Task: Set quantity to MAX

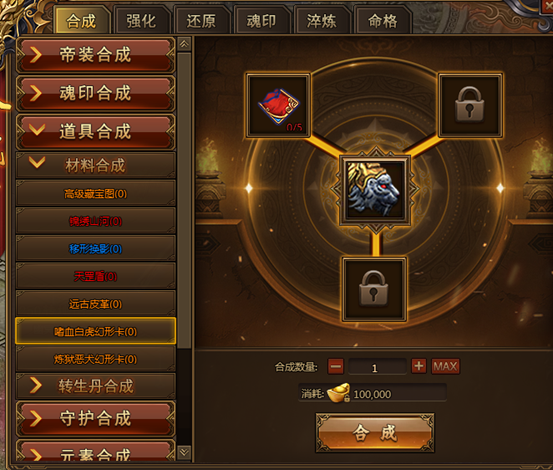Action: point(445,366)
